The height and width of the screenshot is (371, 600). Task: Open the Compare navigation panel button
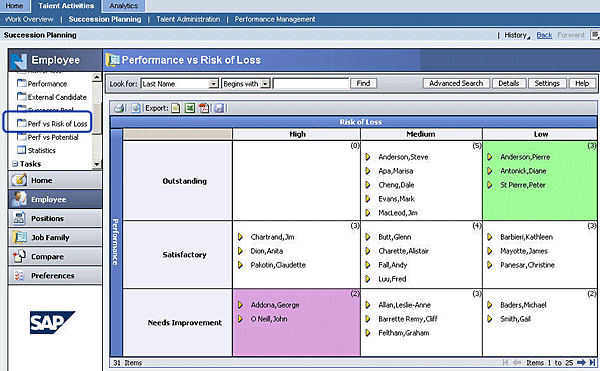point(55,256)
